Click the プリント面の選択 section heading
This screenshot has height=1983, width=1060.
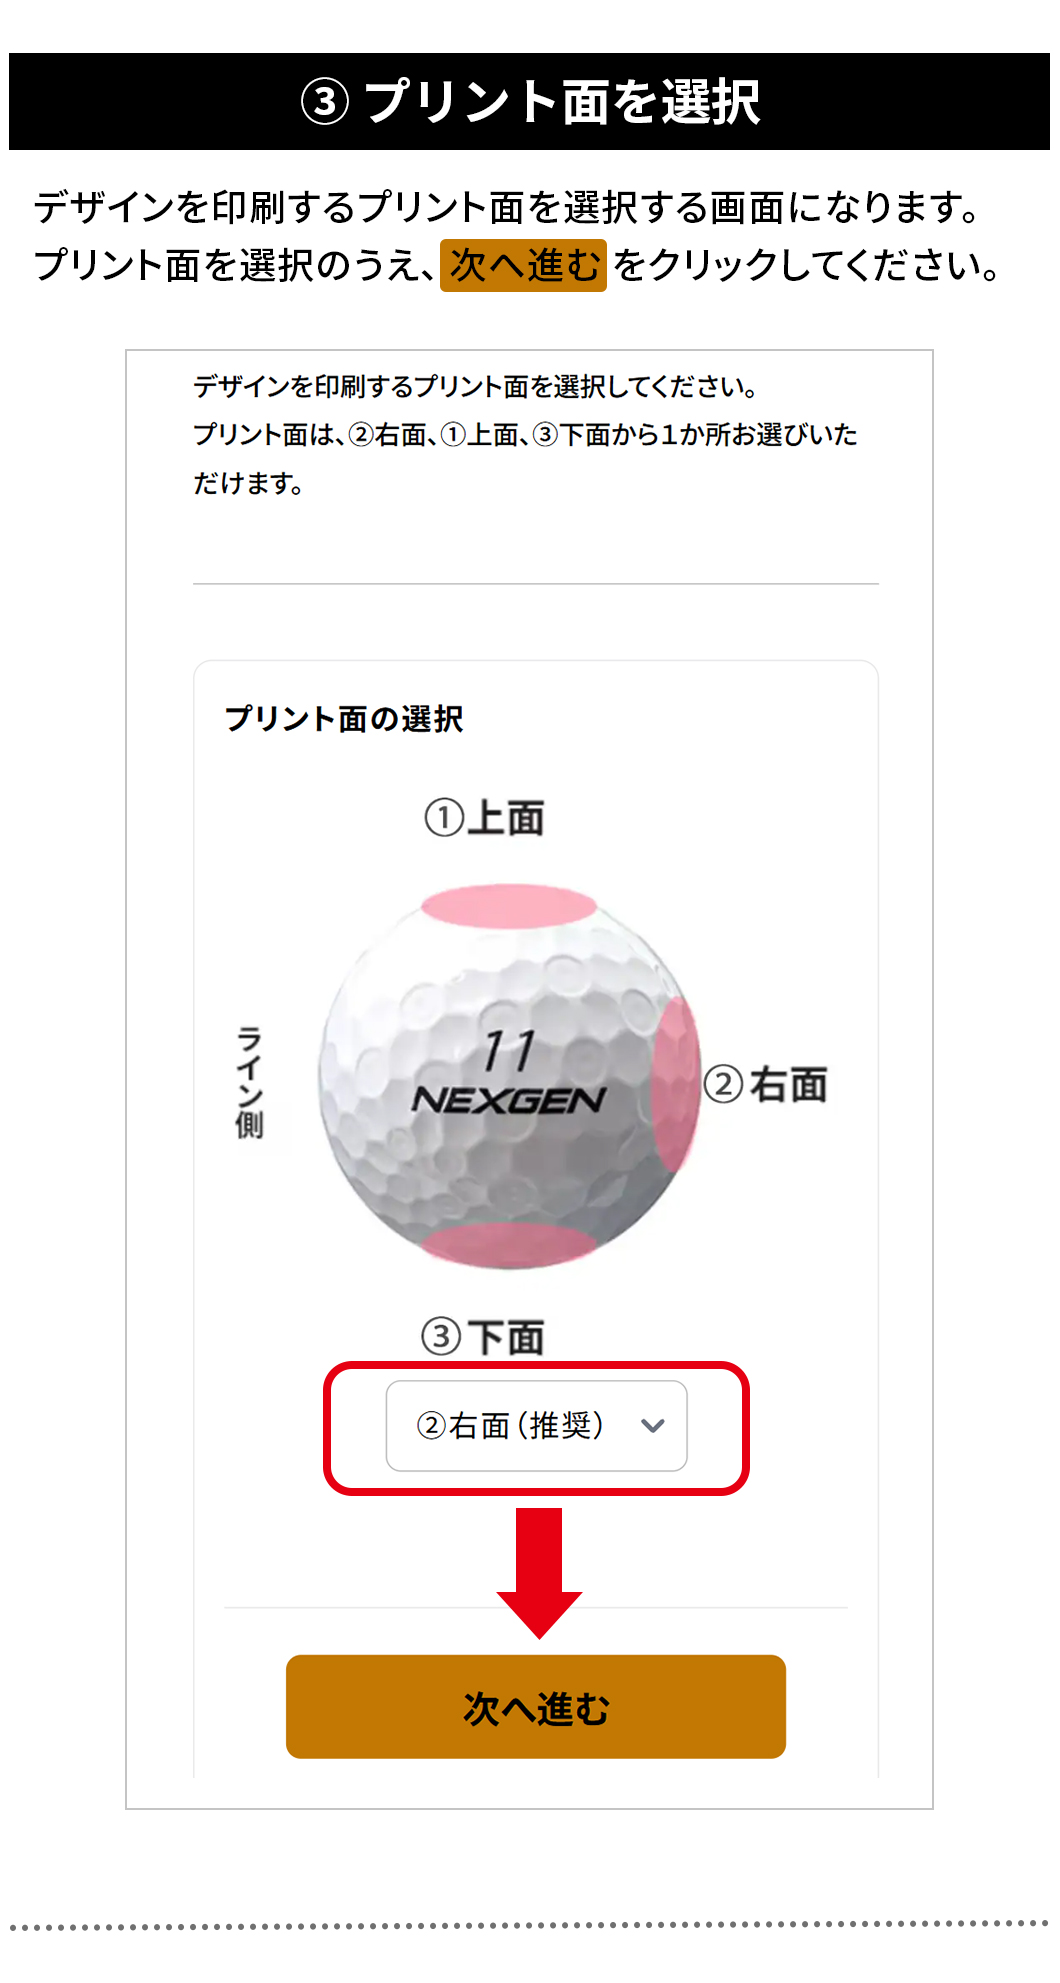tap(344, 719)
